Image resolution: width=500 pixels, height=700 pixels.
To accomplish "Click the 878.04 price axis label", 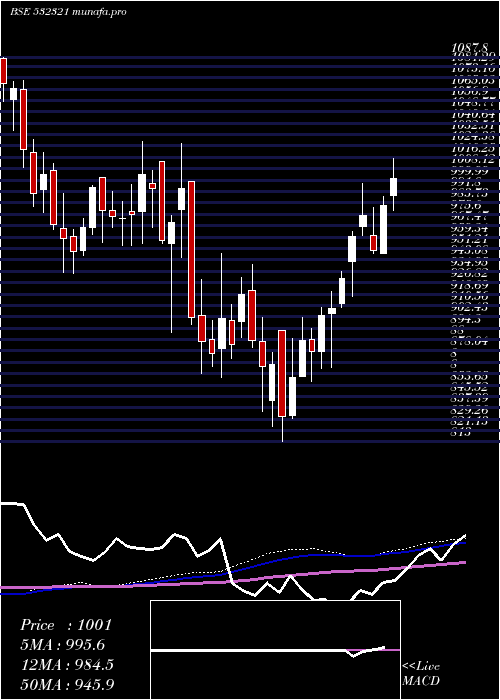I will (469, 342).
